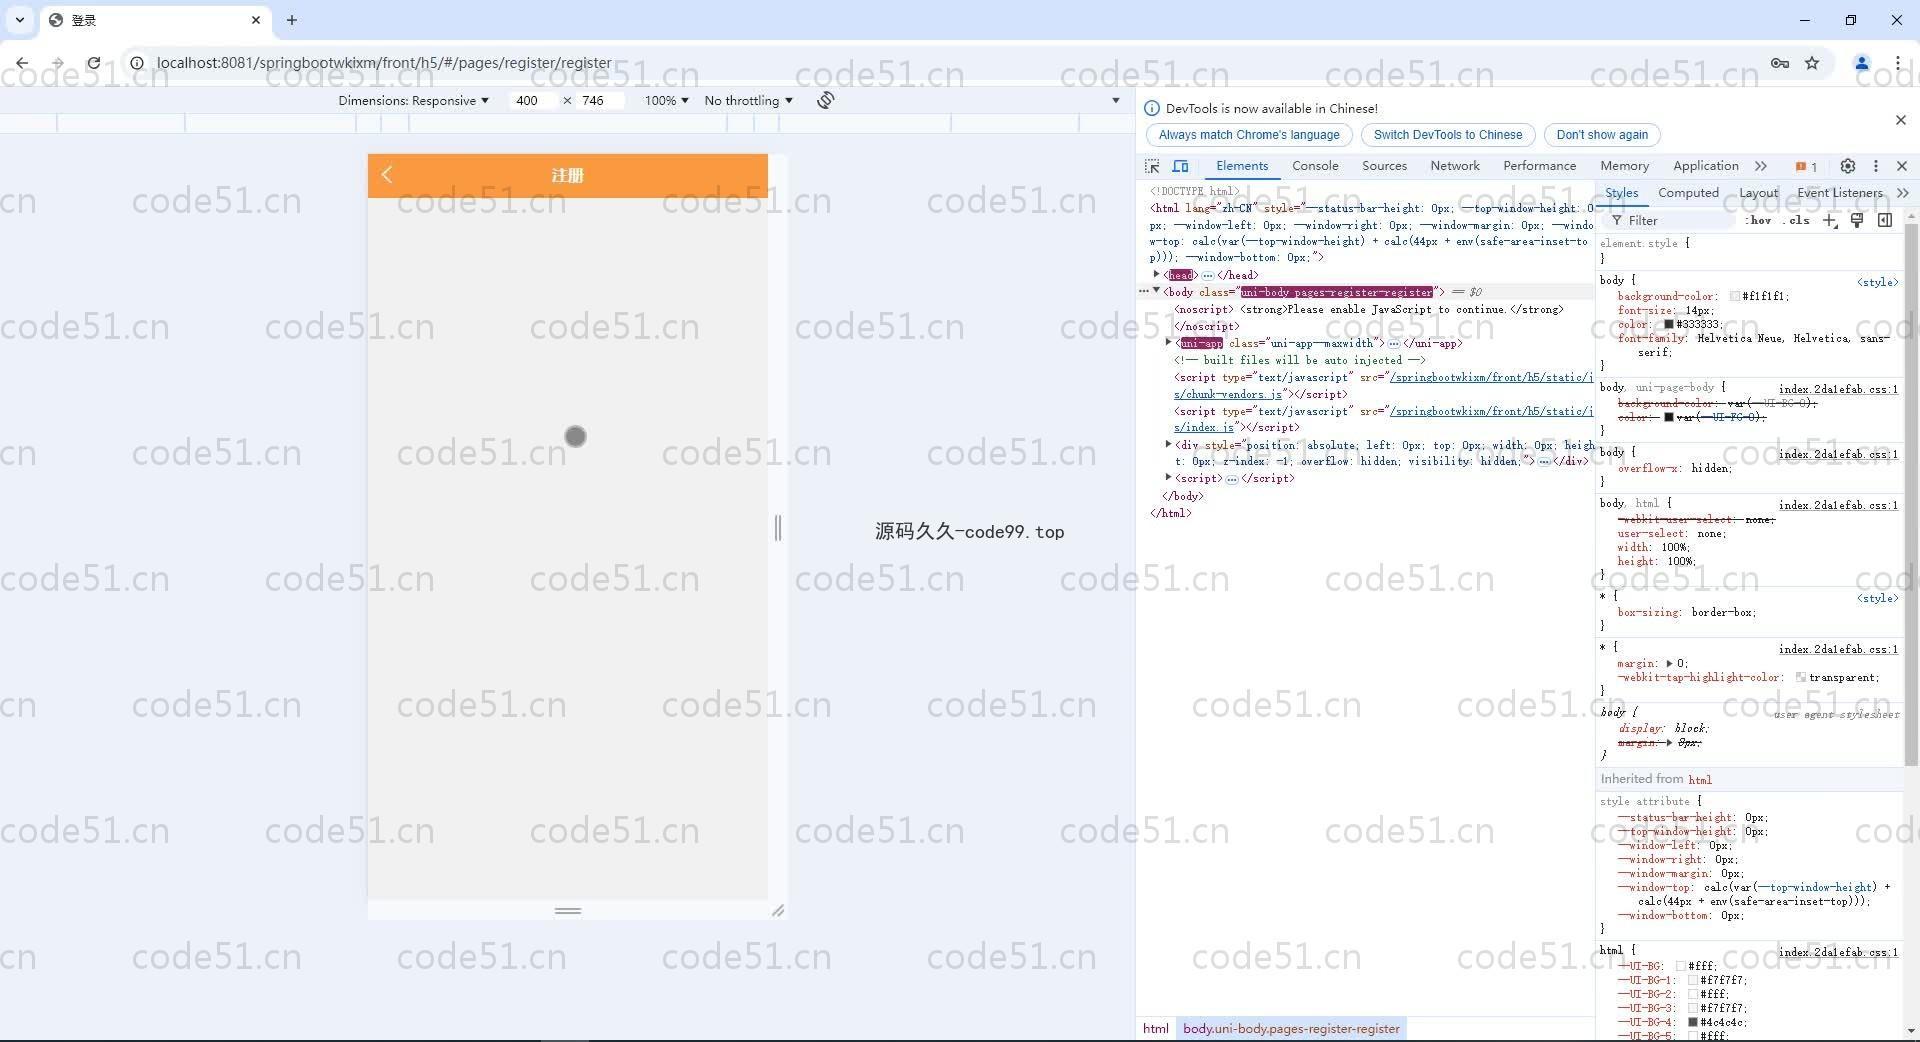Expand the head element node

click(1157, 274)
